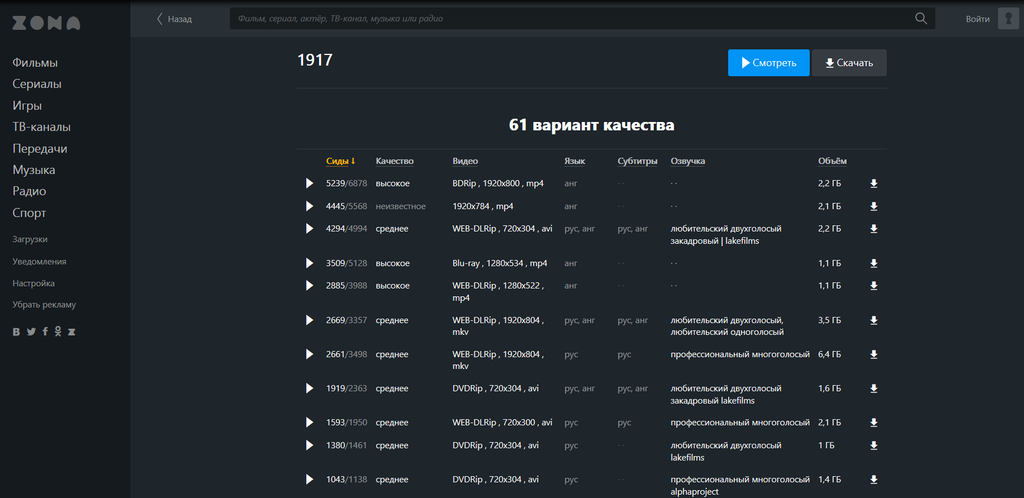The height and width of the screenshot is (498, 1024).
Task: Download the 1593/1950 row file
Action: point(874,422)
